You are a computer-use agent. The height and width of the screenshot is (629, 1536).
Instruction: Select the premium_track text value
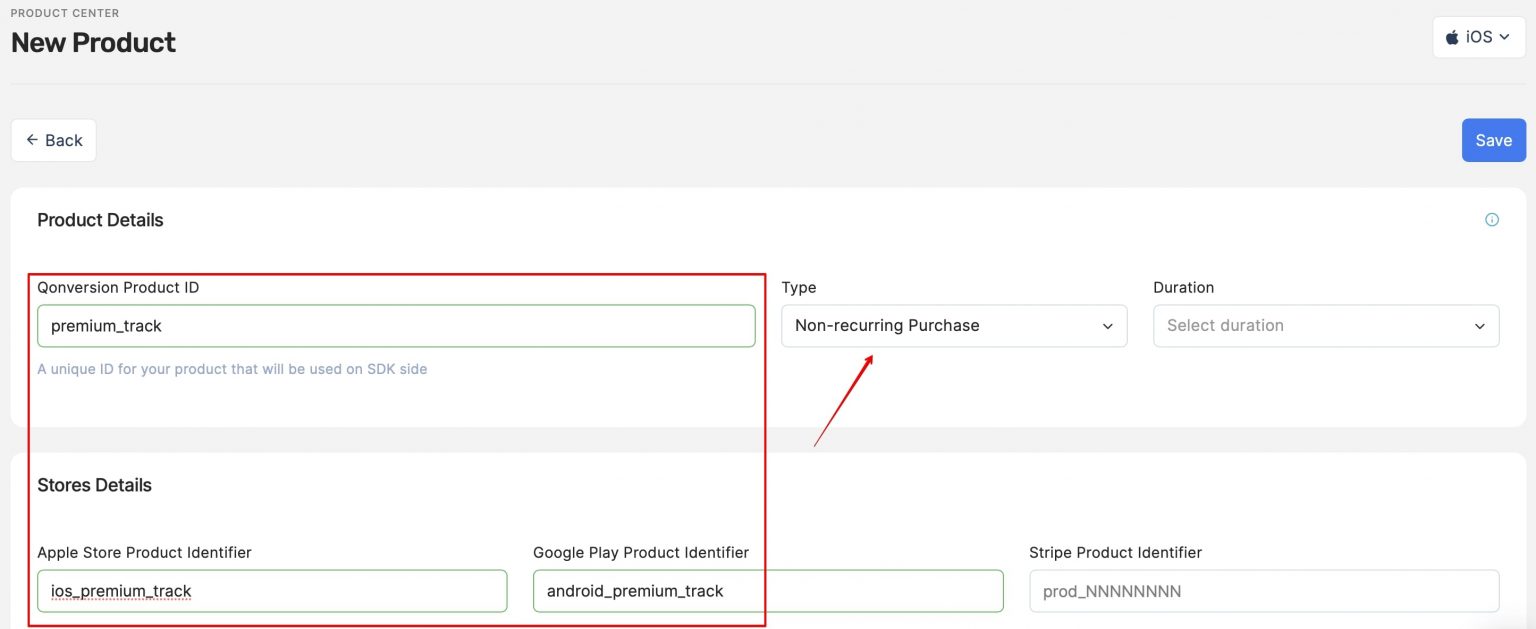(x=107, y=325)
